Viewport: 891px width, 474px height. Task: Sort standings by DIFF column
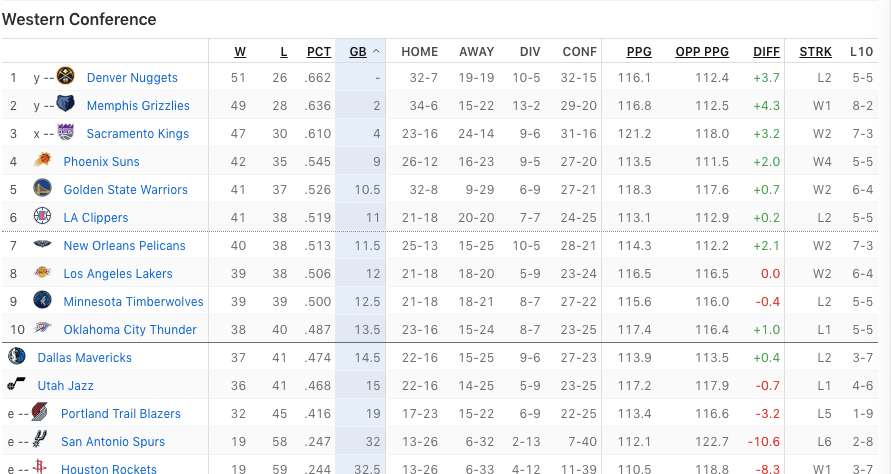tap(767, 52)
